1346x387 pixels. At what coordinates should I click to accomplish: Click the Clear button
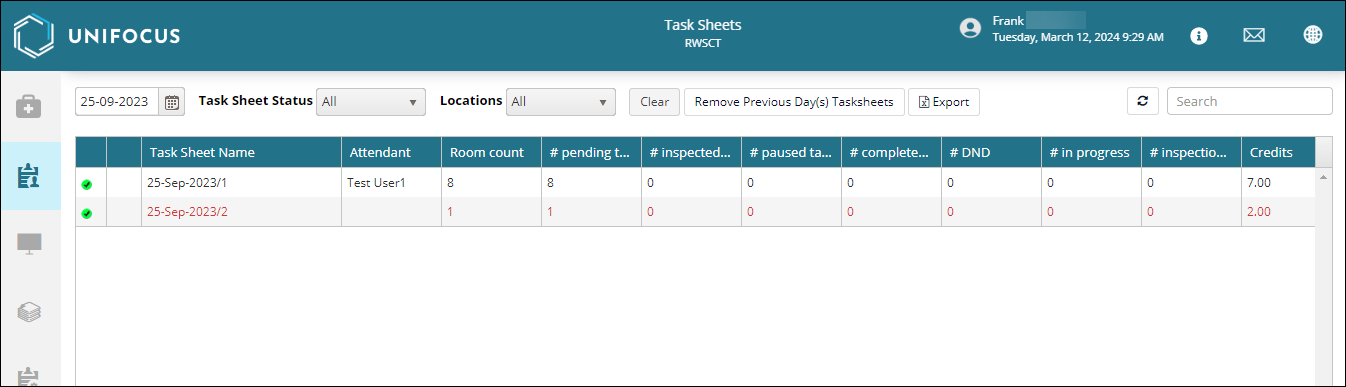click(x=655, y=102)
